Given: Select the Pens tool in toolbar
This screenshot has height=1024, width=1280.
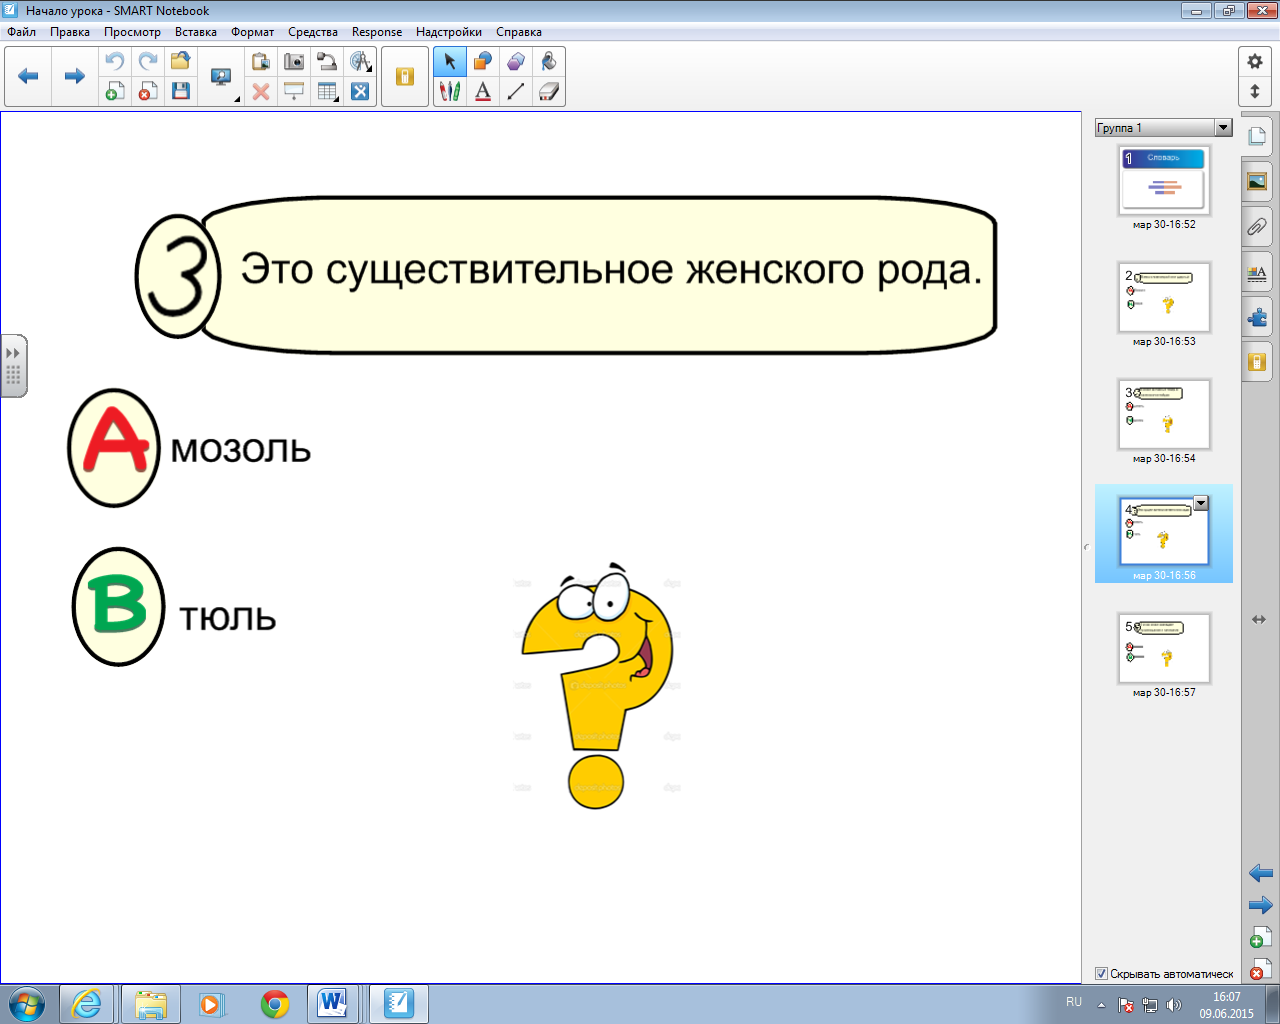Looking at the screenshot, I should point(450,92).
